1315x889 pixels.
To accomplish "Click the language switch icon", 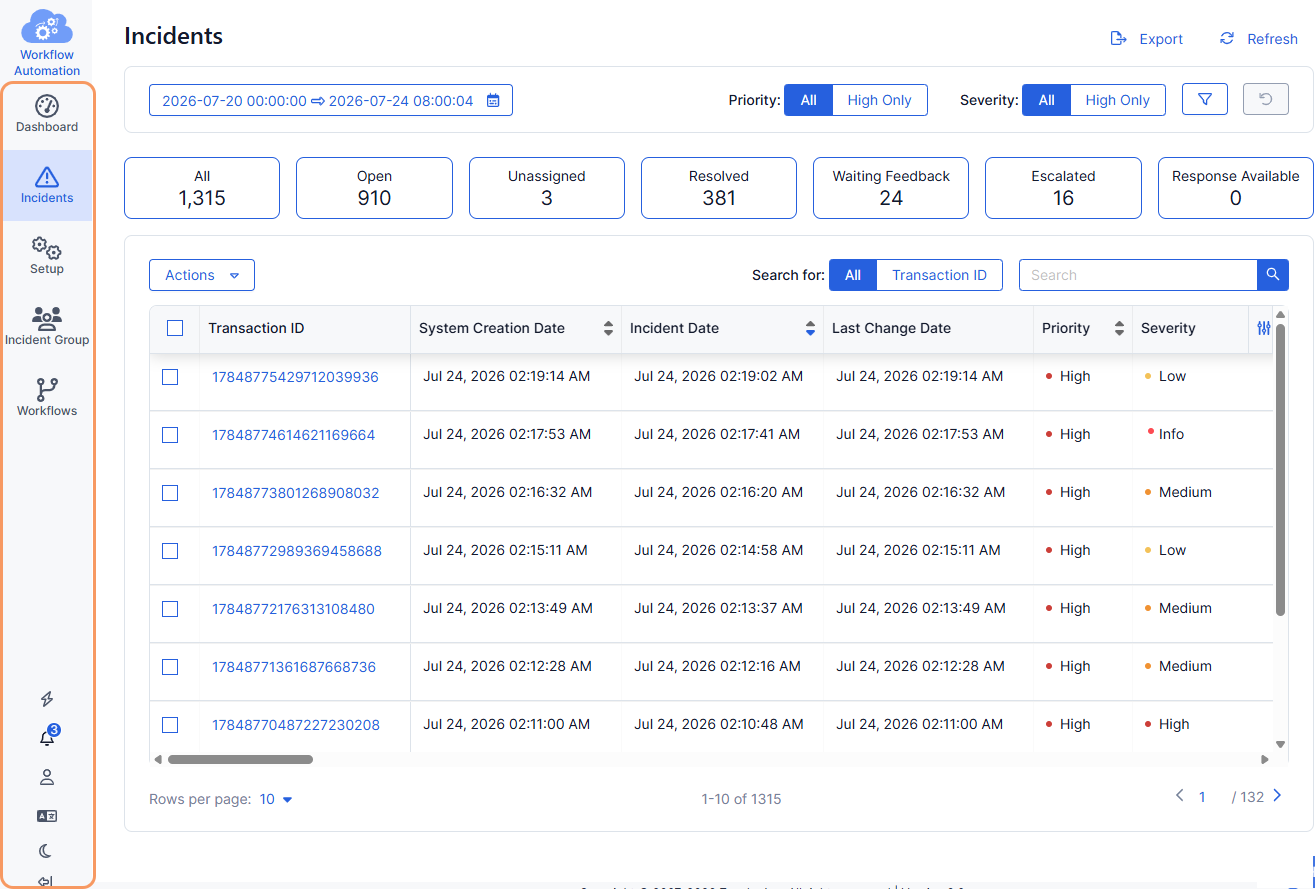I will (46, 815).
